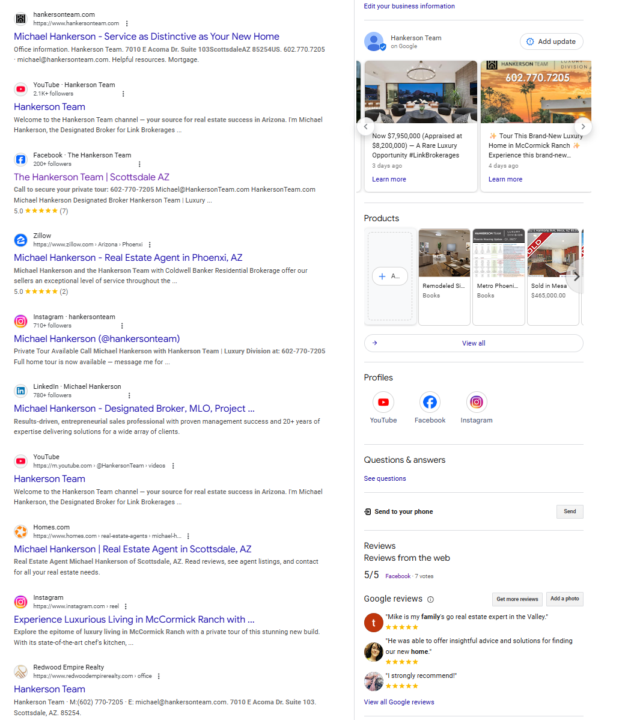Open three-dot menu for LinkedIn result
625x720 pixels.
[129, 395]
